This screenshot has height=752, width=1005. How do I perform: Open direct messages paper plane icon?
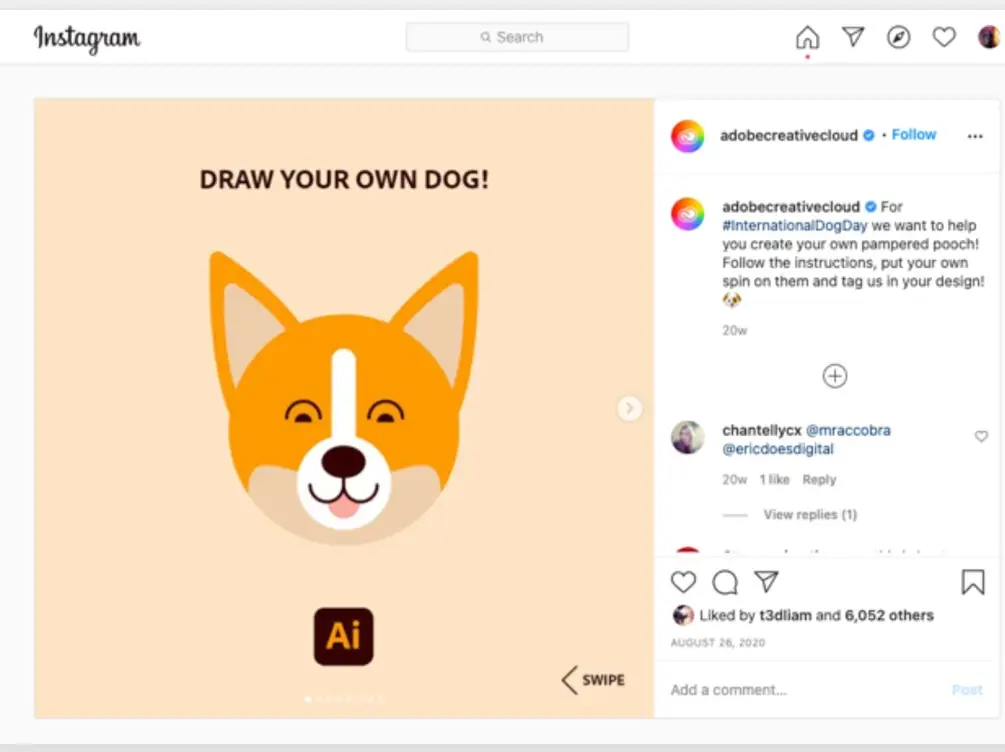coord(853,37)
